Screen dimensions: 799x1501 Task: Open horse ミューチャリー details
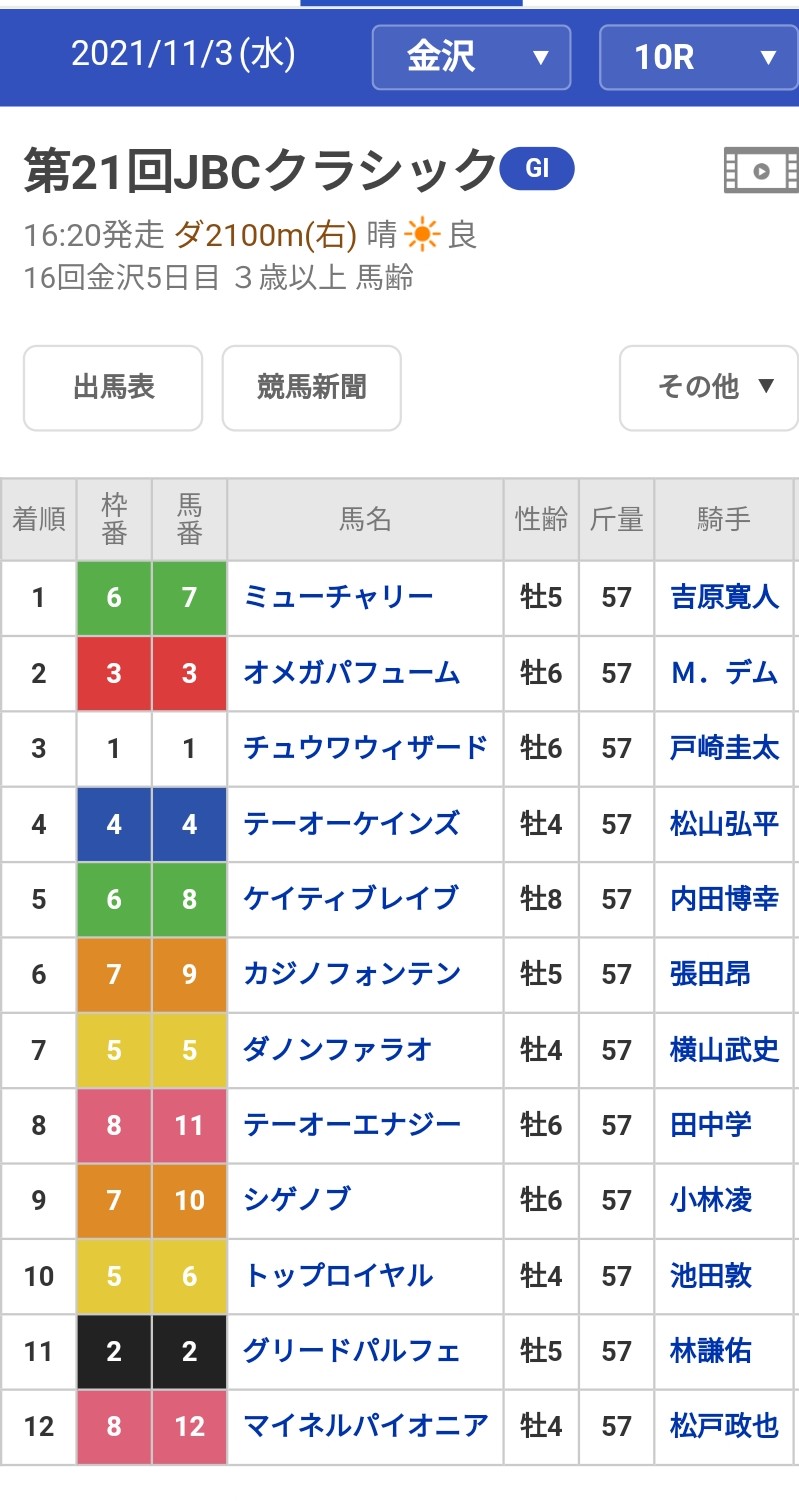coord(338,598)
